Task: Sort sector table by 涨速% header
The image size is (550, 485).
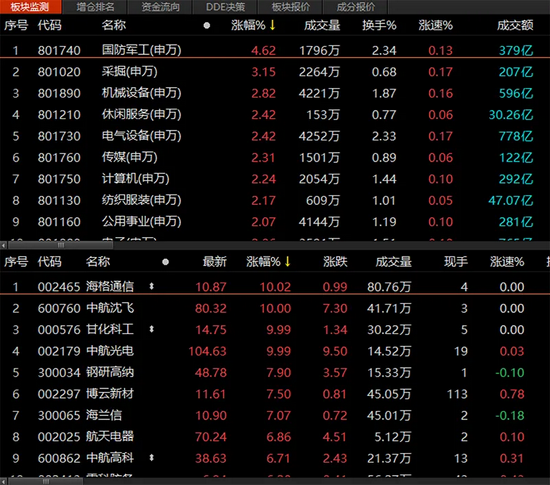Action: click(x=436, y=25)
